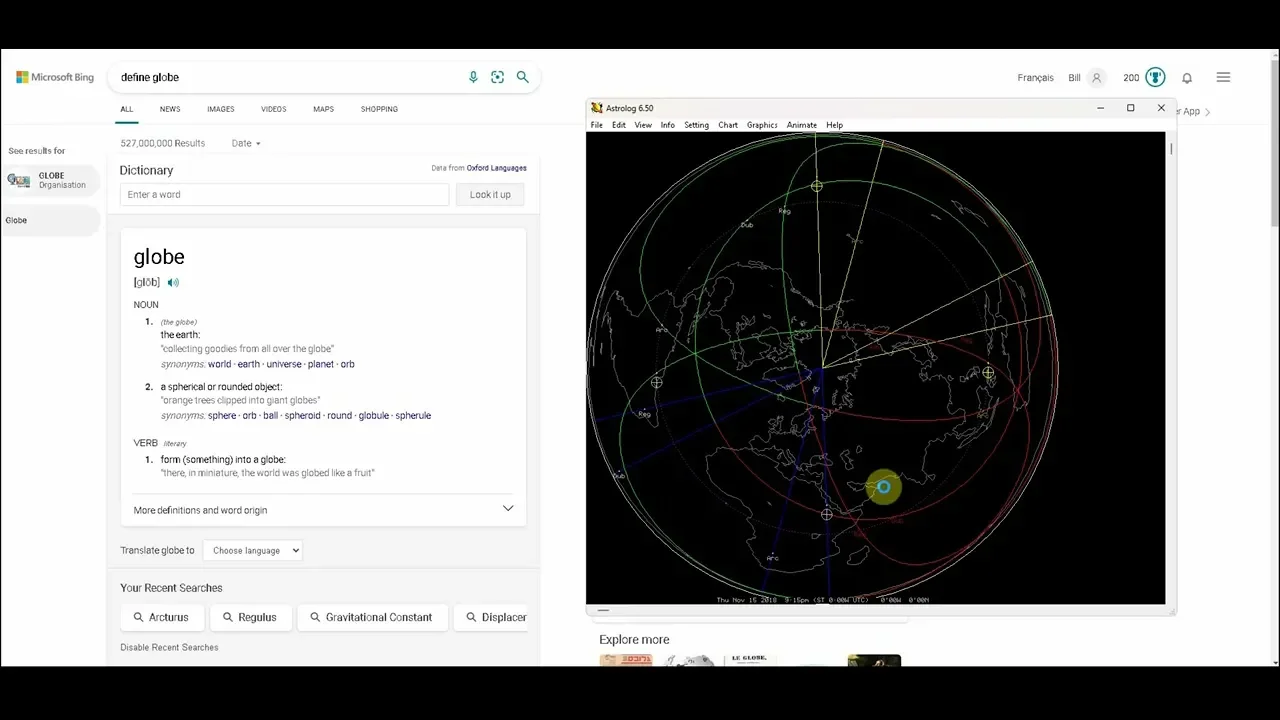Click the Bill account profile icon
Viewport: 1280px width, 720px height.
click(1096, 78)
